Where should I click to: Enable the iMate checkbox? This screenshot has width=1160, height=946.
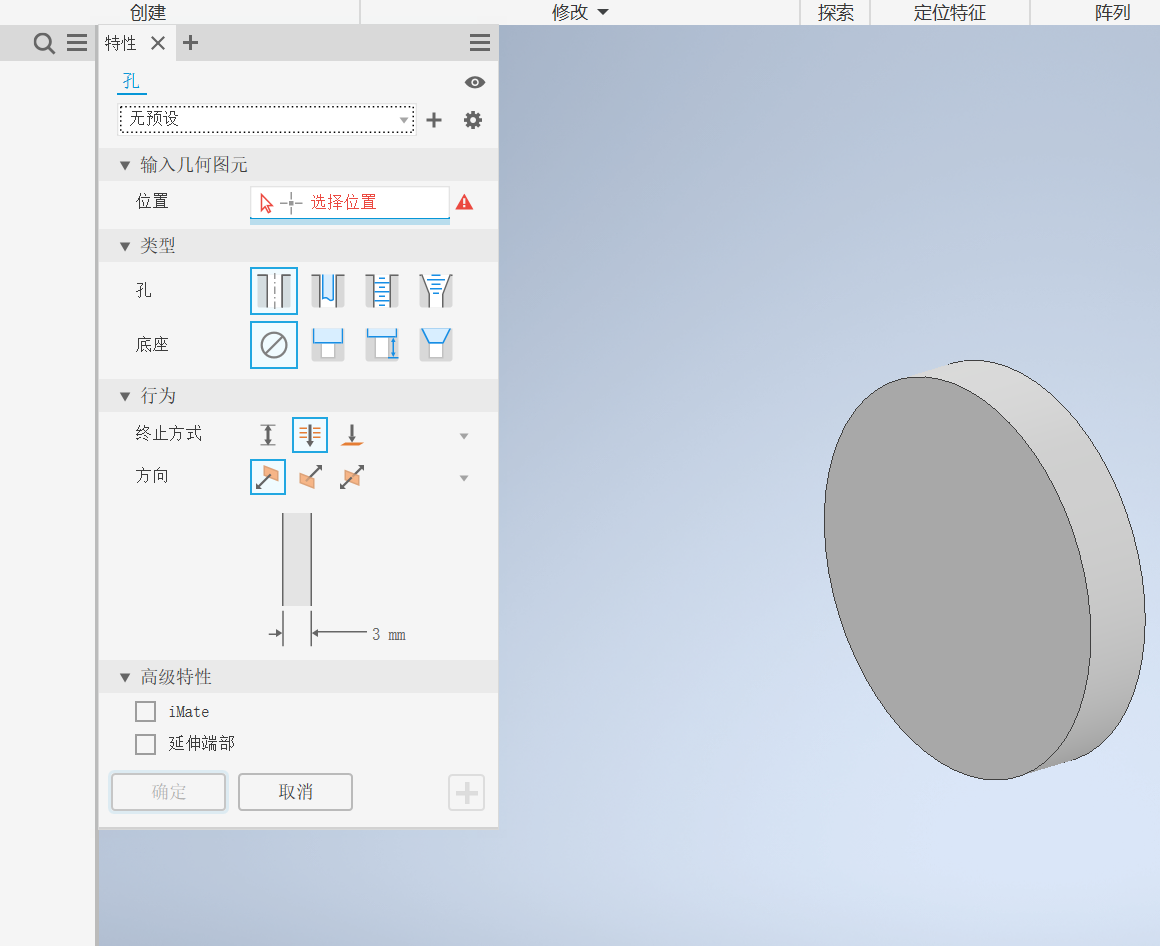click(146, 712)
